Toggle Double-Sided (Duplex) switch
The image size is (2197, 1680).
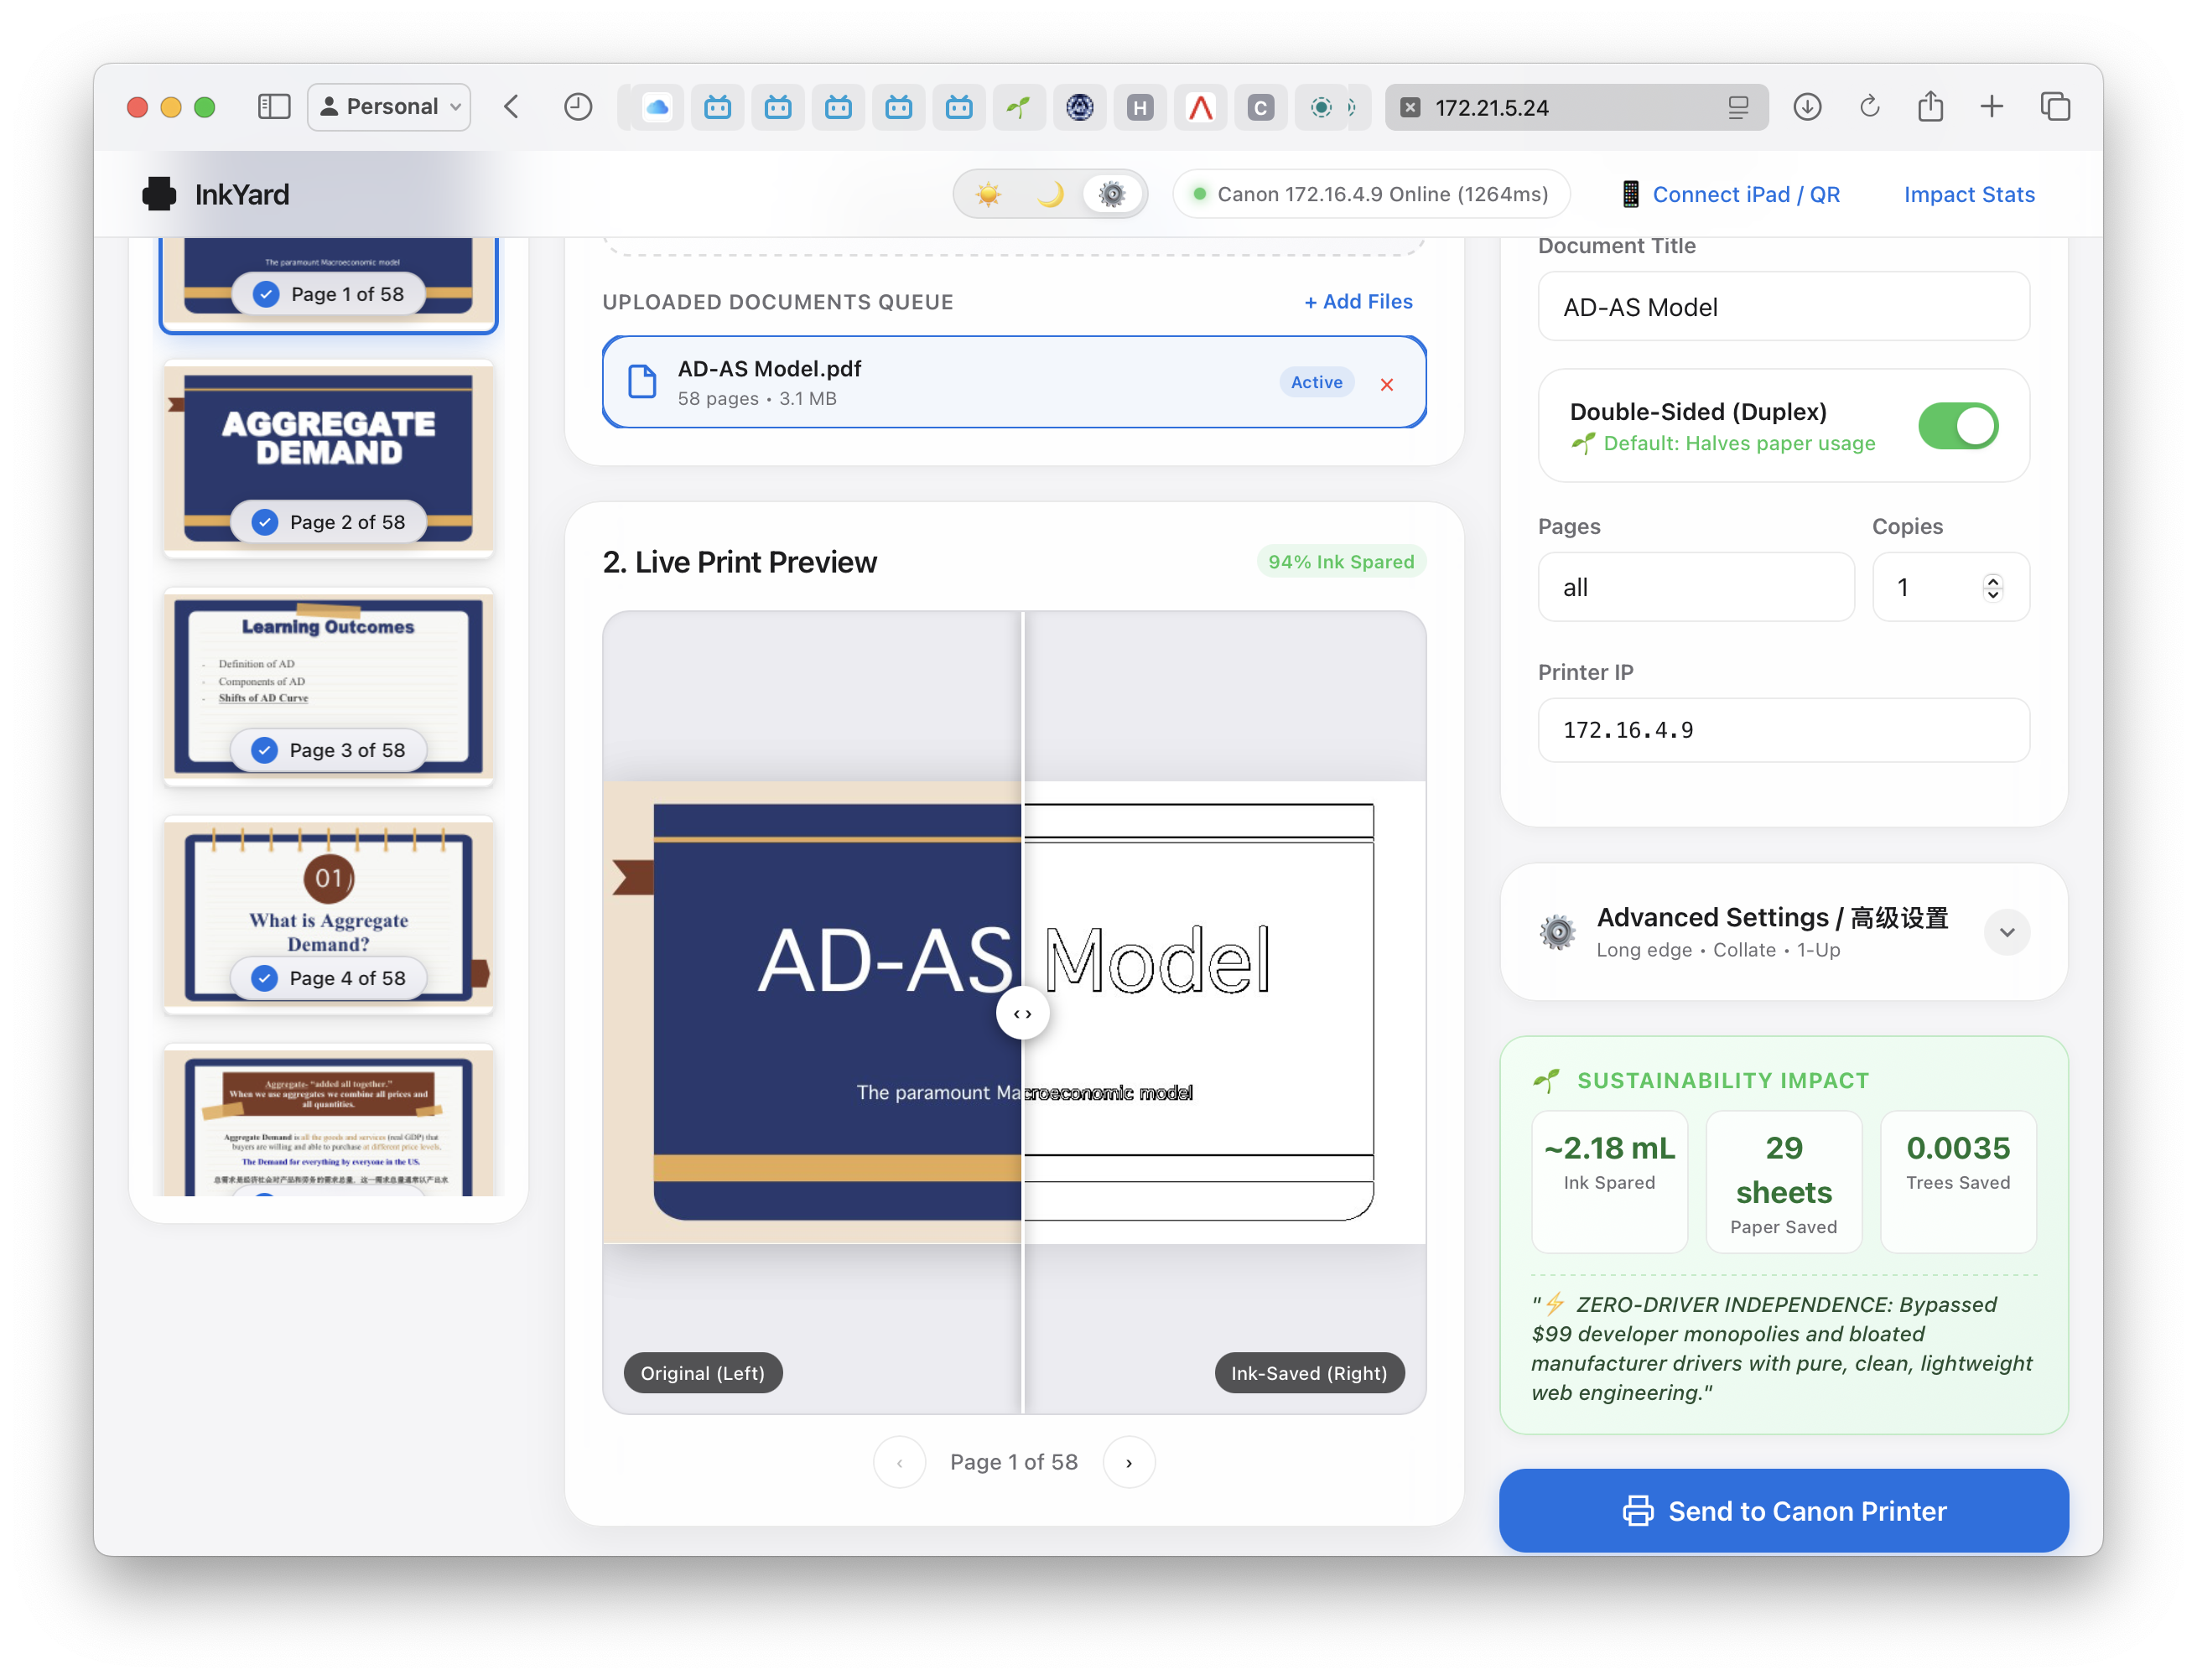(1958, 427)
